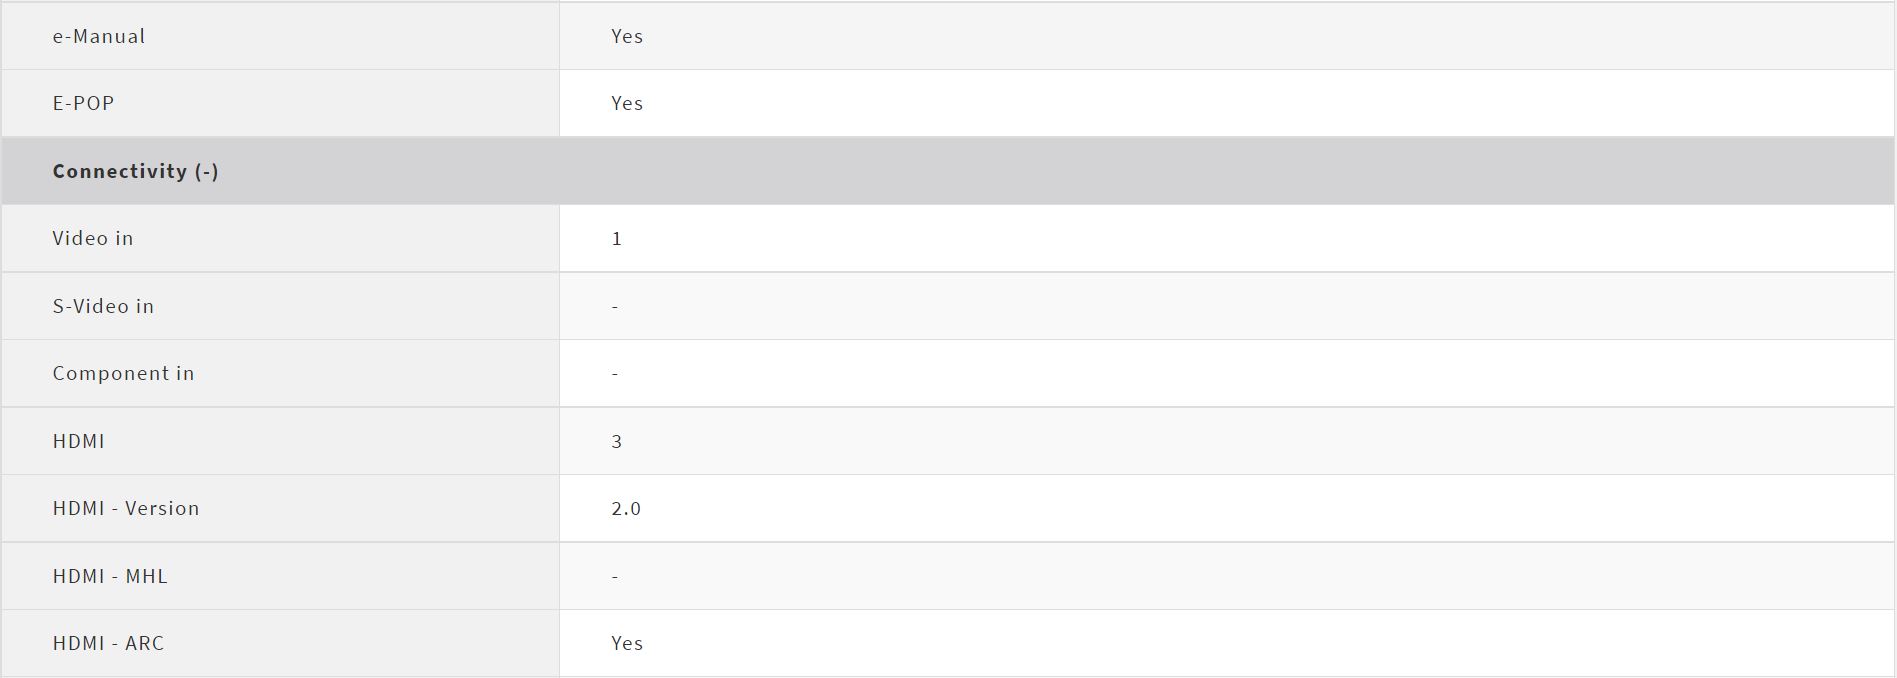Click the dash value for Component in
The height and width of the screenshot is (678, 1897).
[x=615, y=373]
